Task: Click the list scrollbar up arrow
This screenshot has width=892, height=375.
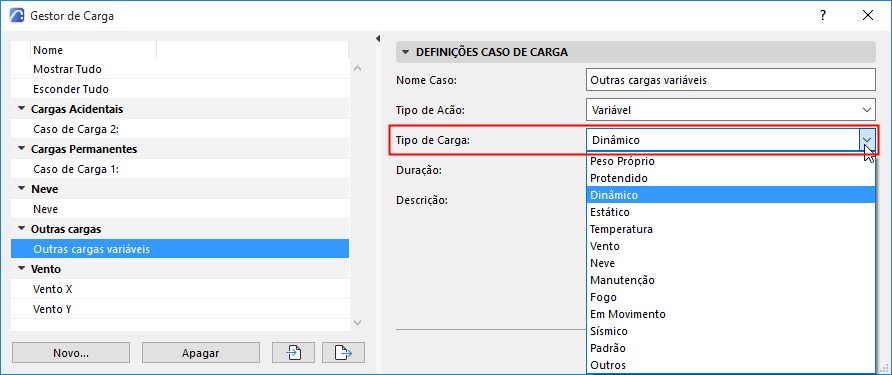Action: [x=357, y=68]
